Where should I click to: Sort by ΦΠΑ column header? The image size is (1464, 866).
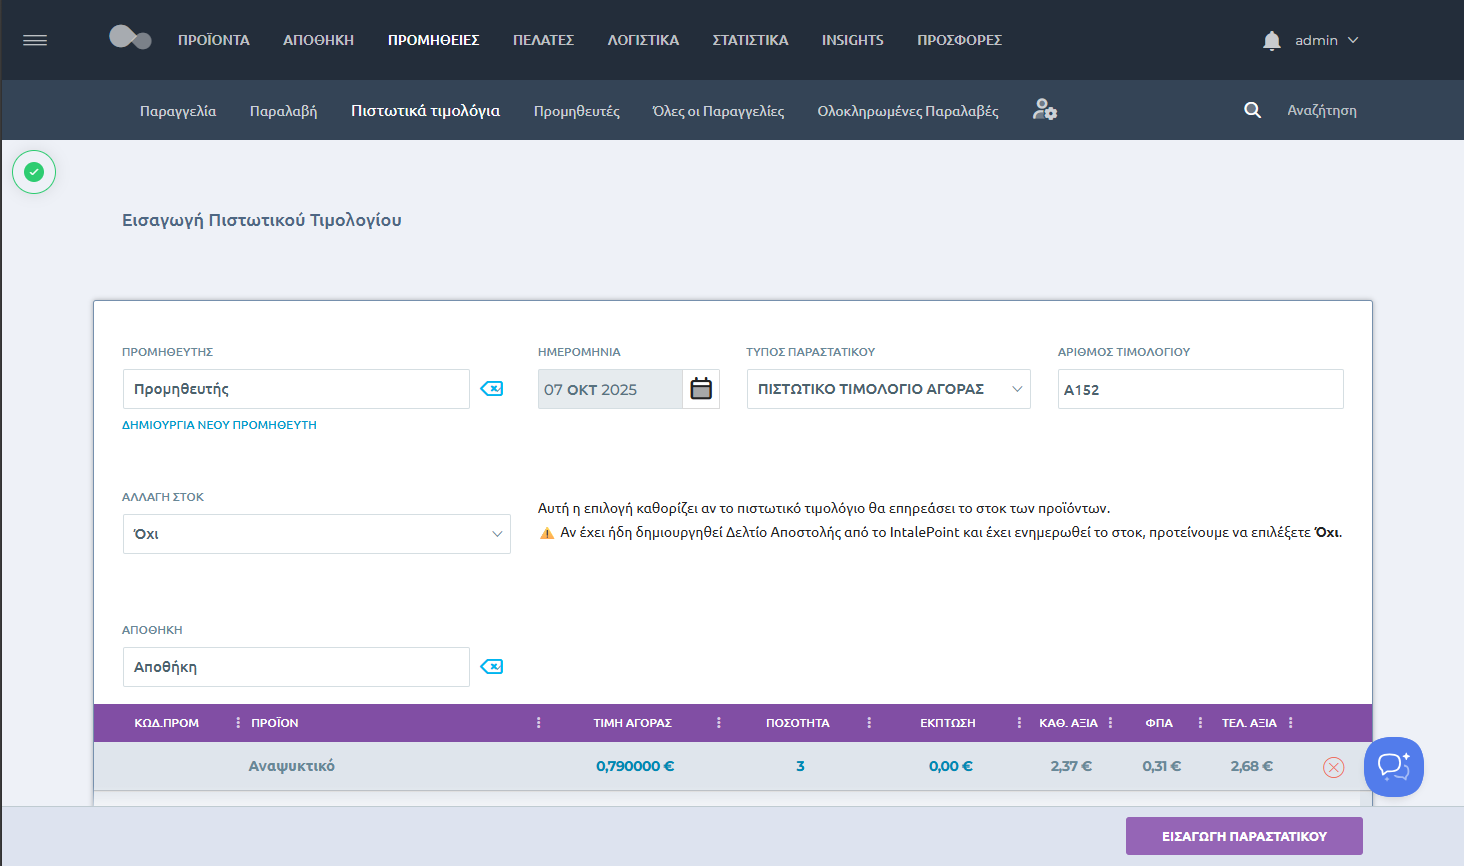1159,723
